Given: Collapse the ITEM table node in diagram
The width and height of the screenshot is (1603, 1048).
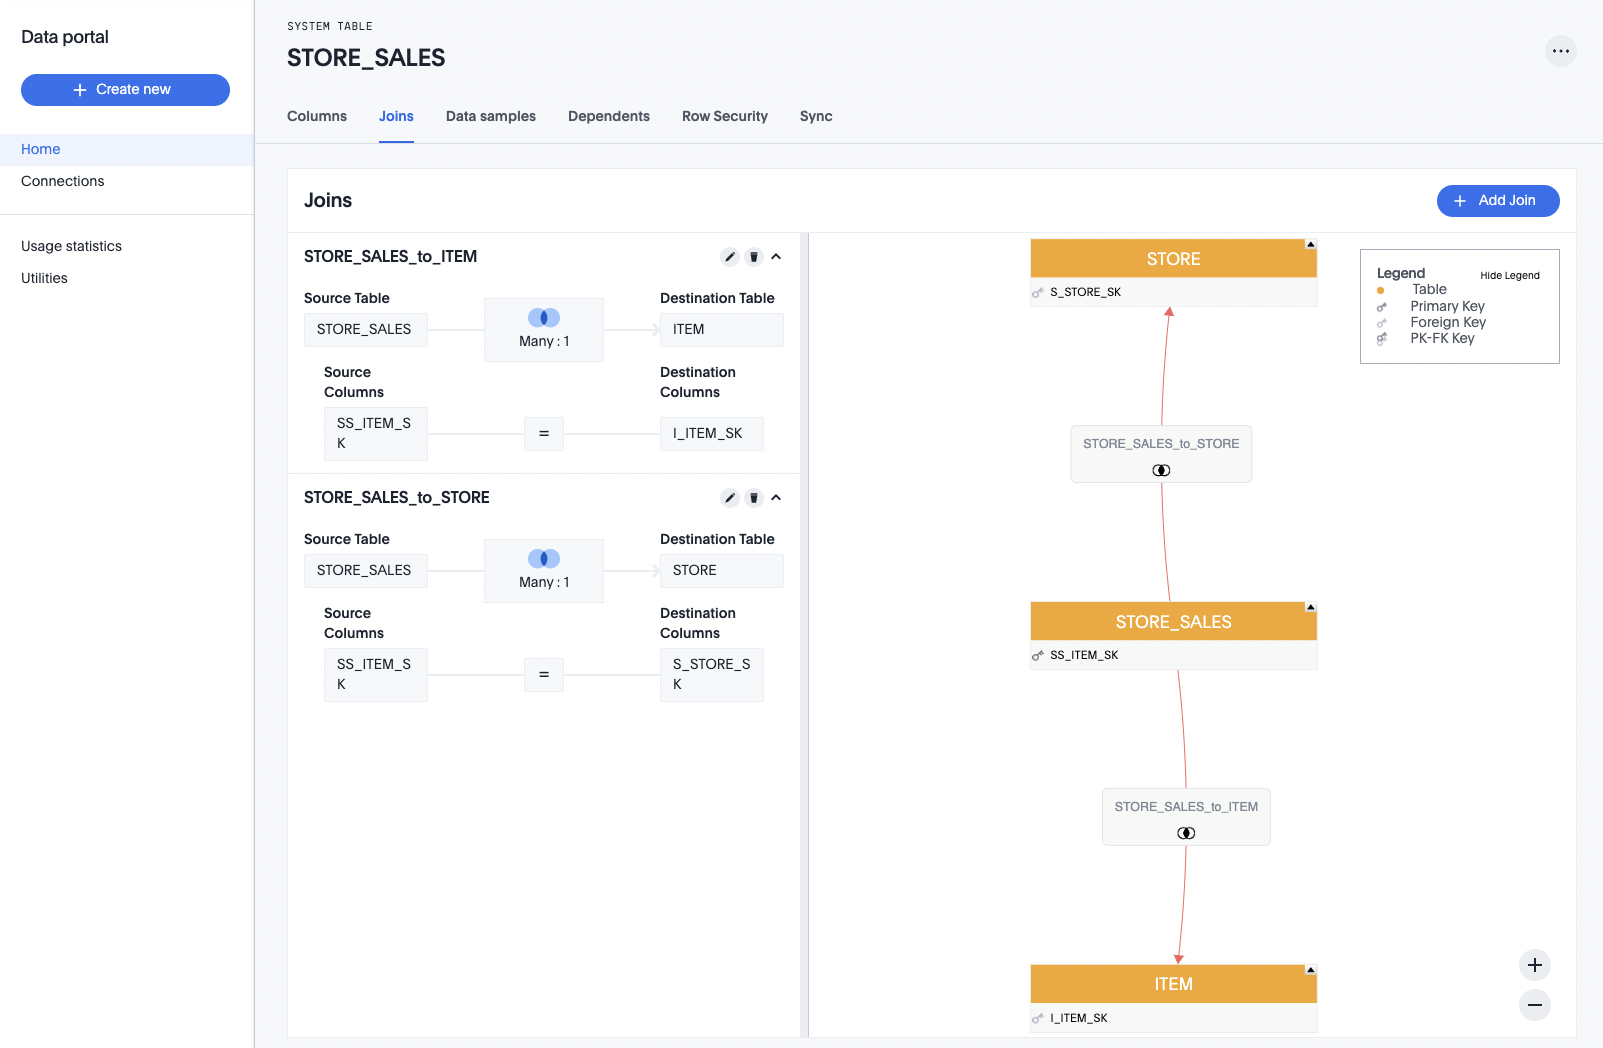Looking at the screenshot, I should [1310, 970].
